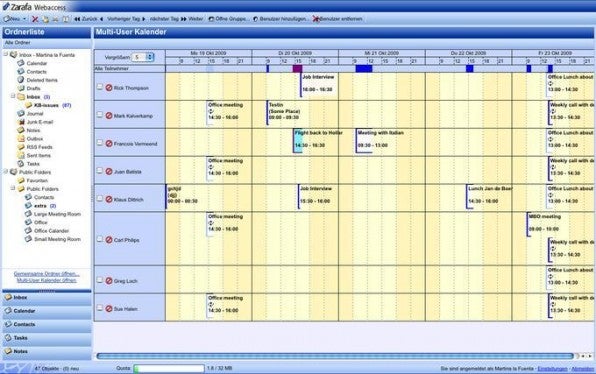The width and height of the screenshot is (596, 374).
Task: Collapse the nested Public Folders subfolder
Action: click(13, 188)
